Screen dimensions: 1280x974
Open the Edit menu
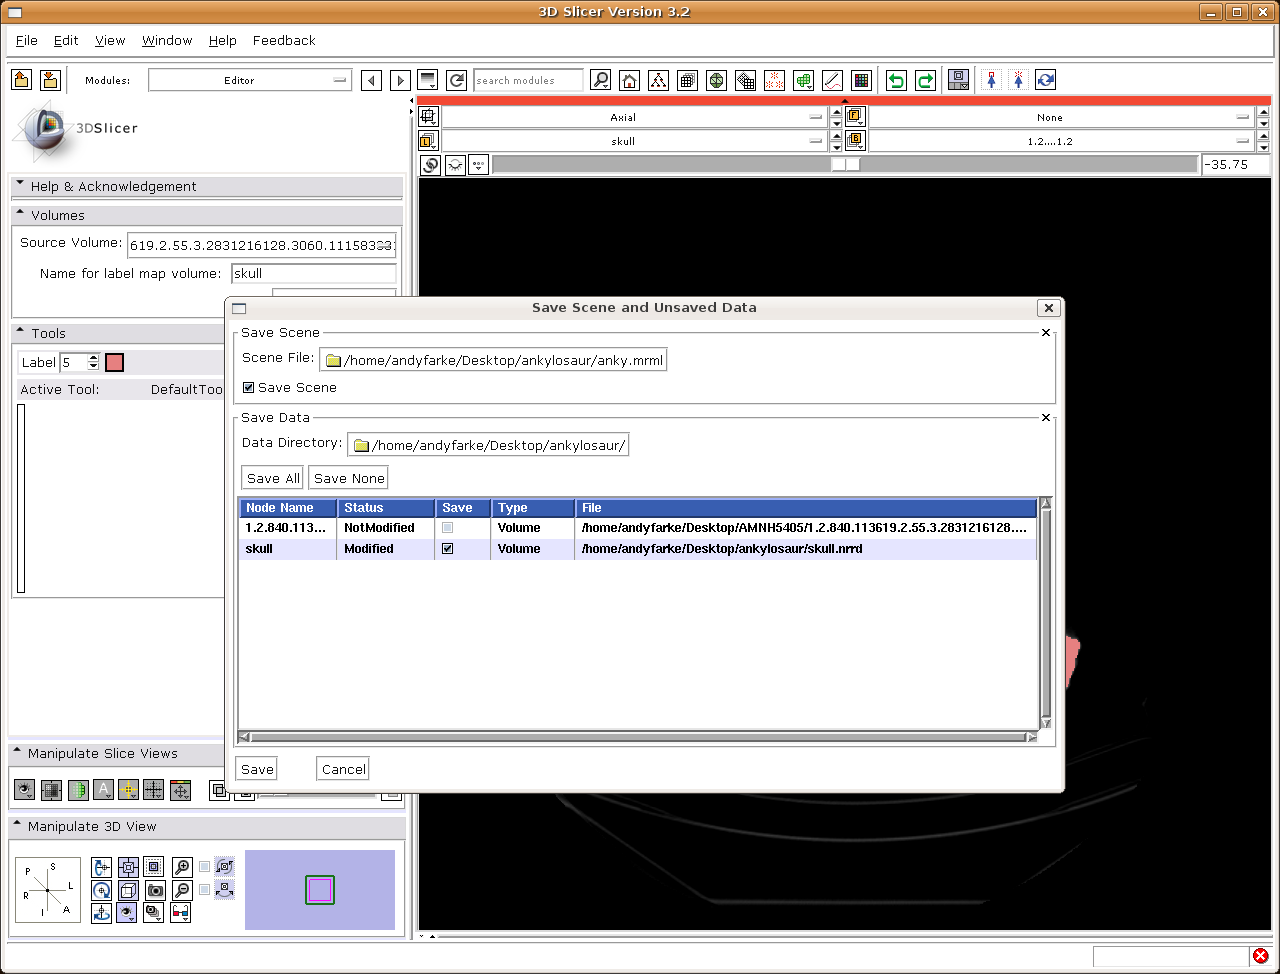(x=66, y=41)
